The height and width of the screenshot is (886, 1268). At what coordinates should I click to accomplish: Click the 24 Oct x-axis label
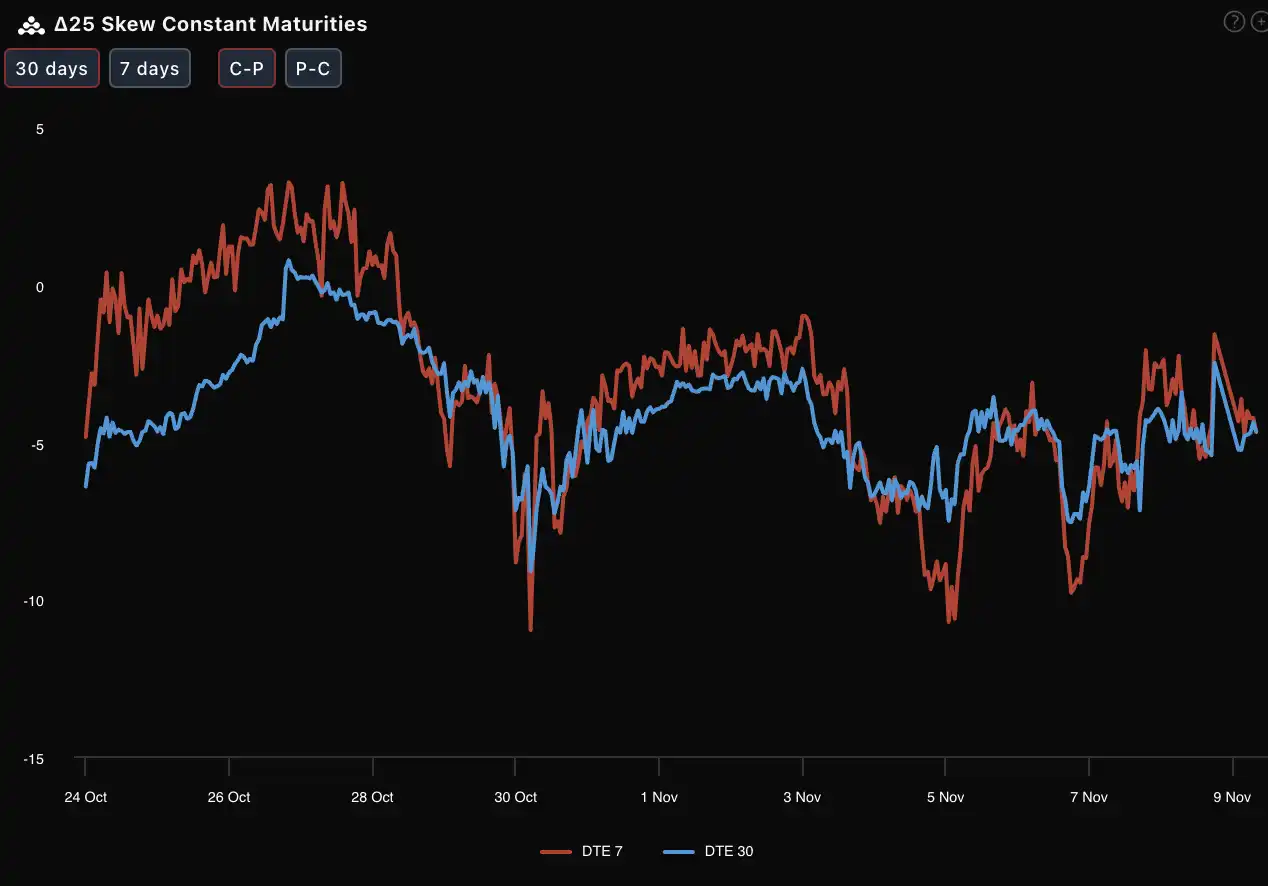click(x=85, y=797)
